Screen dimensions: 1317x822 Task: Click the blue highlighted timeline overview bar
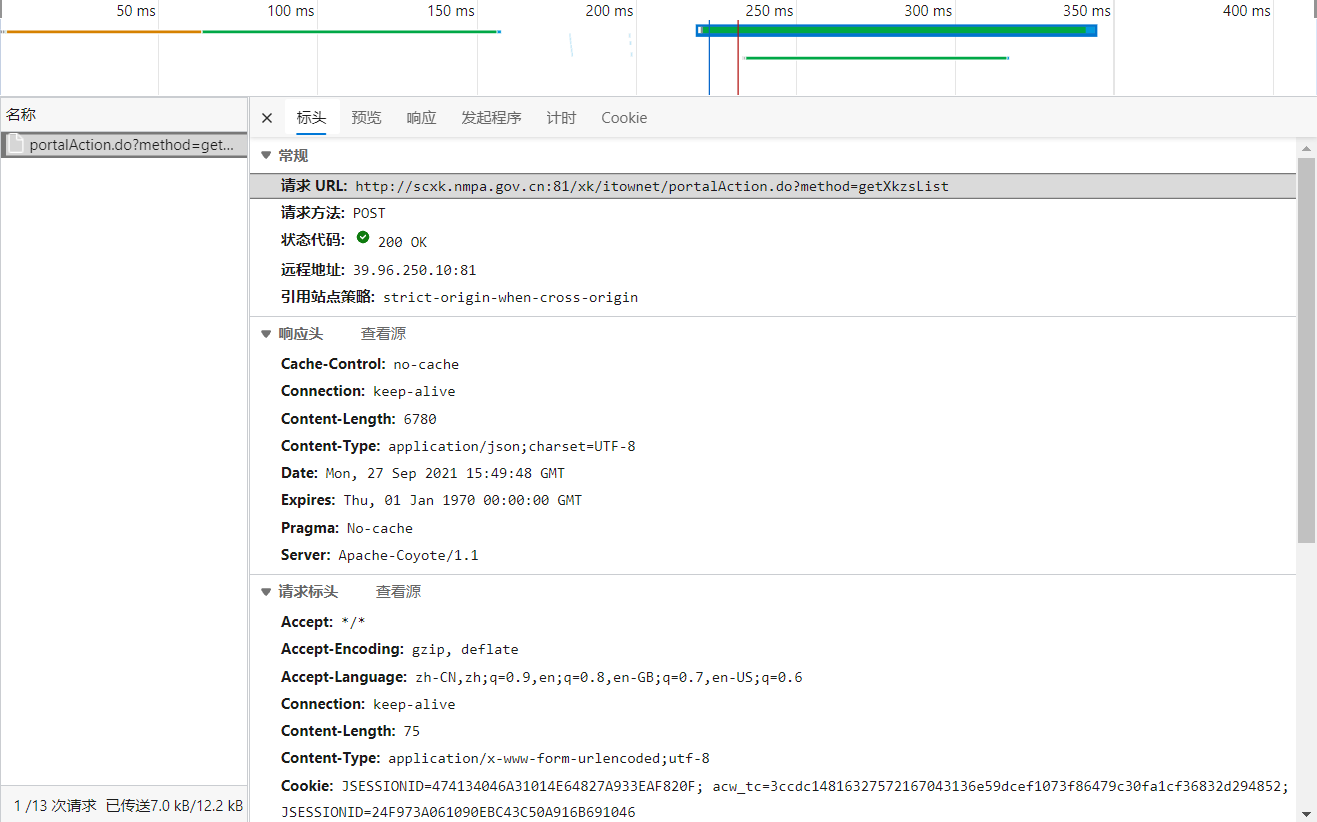[x=897, y=30]
